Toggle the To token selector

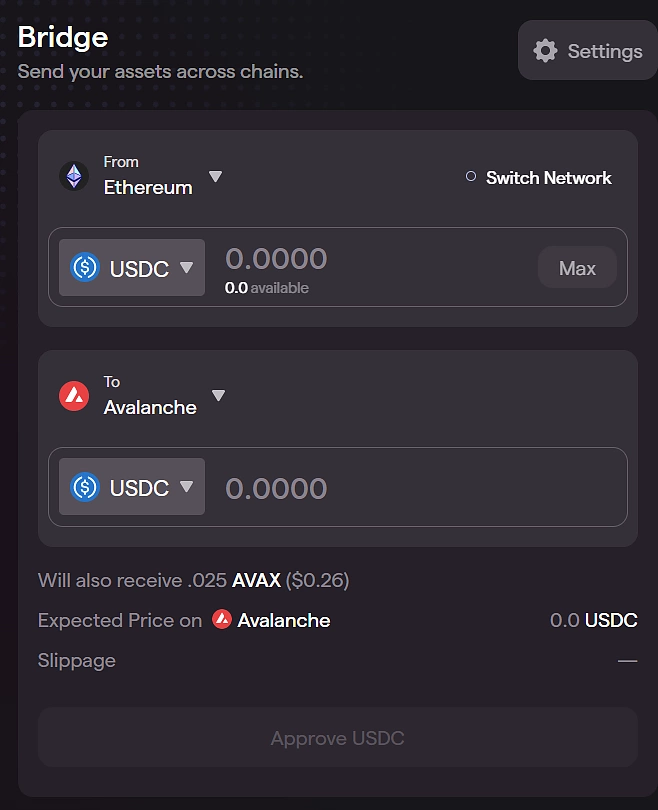184,486
